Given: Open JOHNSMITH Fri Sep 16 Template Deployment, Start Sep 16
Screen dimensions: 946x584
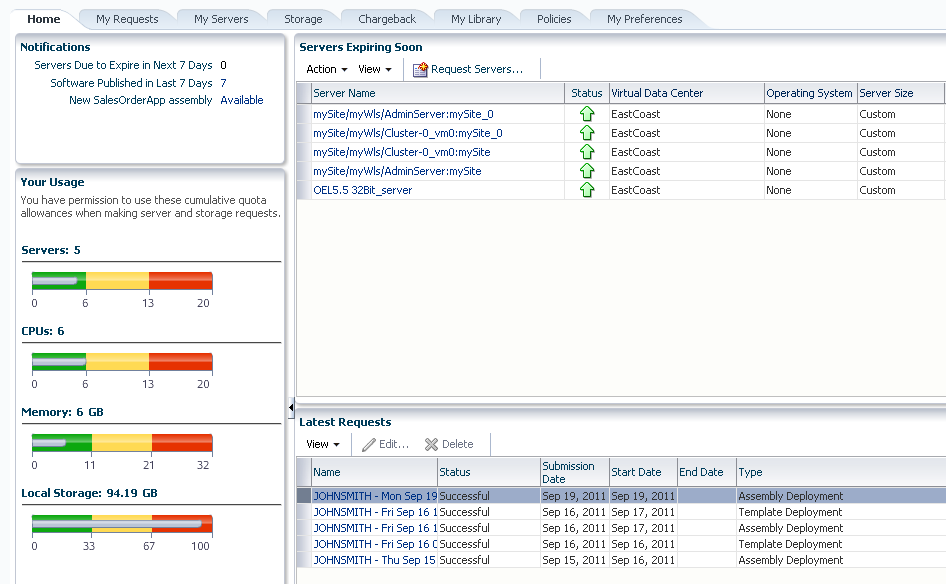Looking at the screenshot, I should point(375,544).
